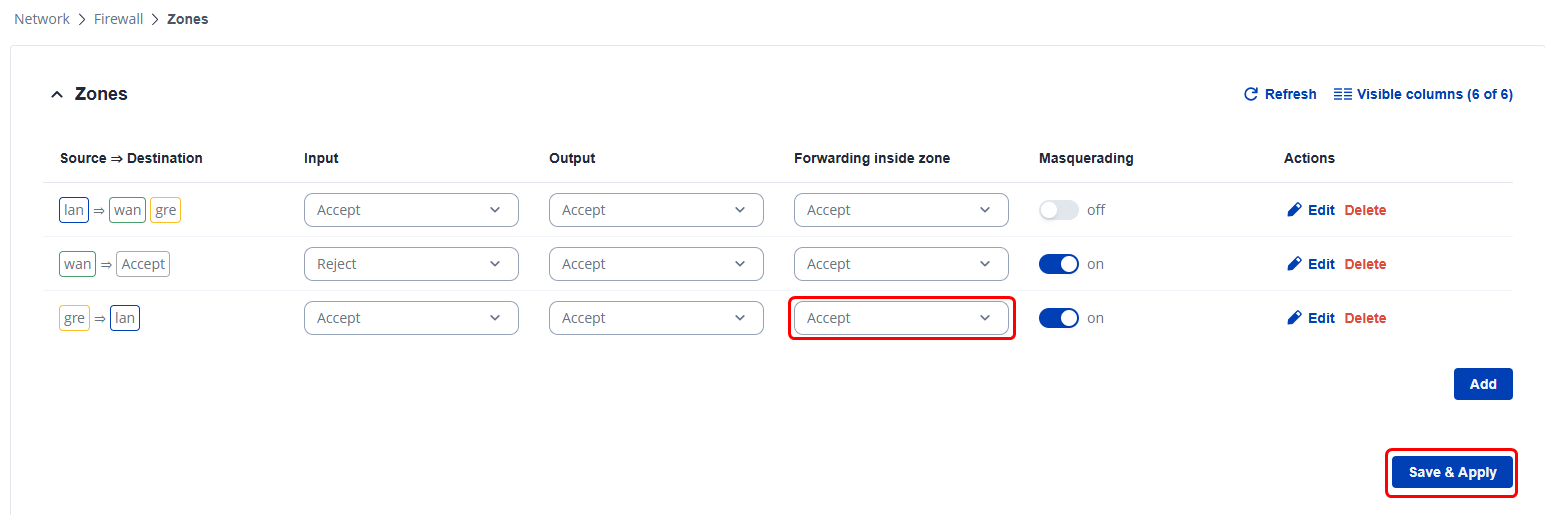Open wan zone Input dropdown showing Reject
1545x515 pixels.
pyautogui.click(x=411, y=264)
